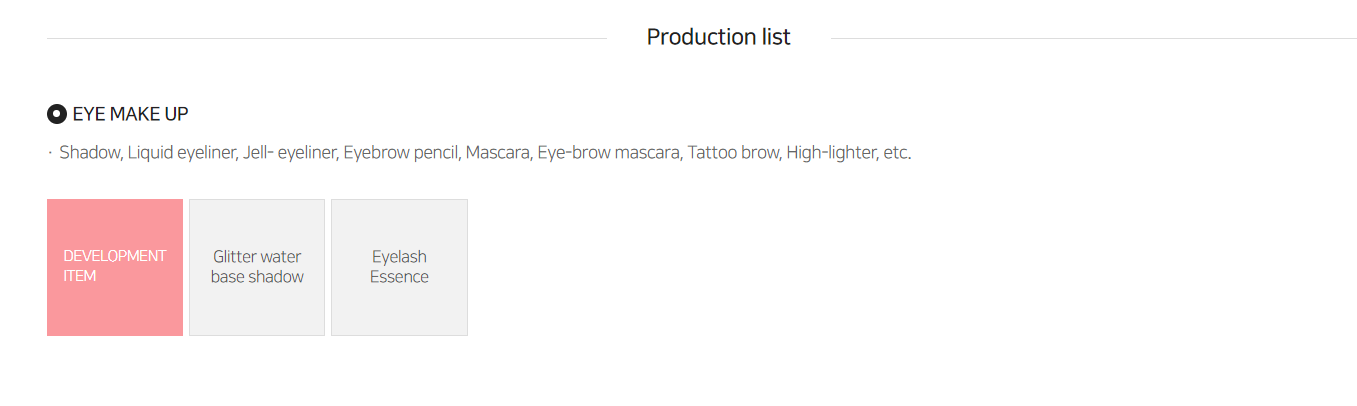This screenshot has width=1357, height=406.
Task: Open the Glitter water base shadow tile
Action: coord(257,267)
